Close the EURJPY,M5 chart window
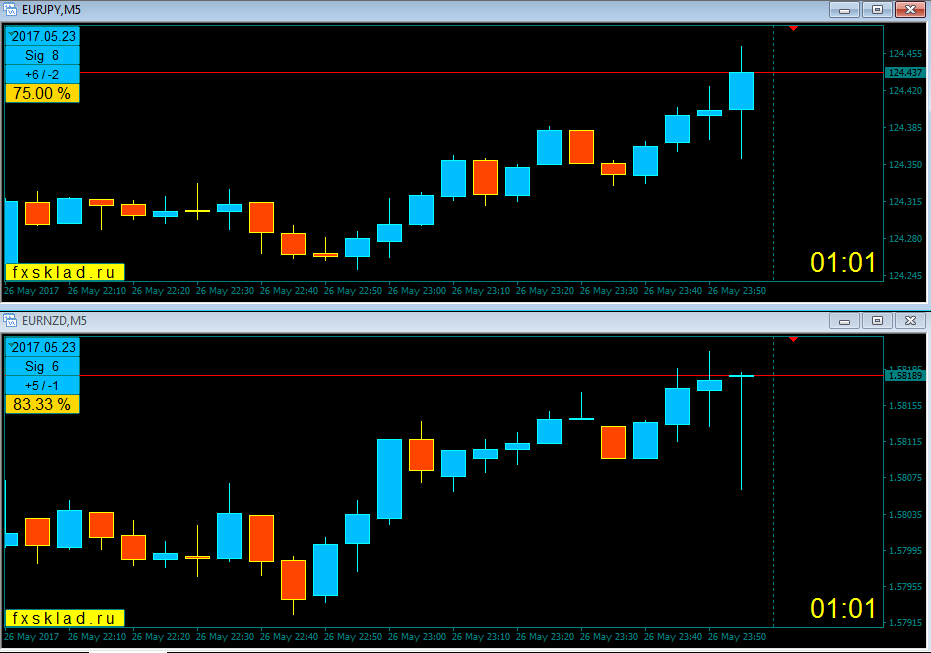The height and width of the screenshot is (653, 931). [910, 9]
